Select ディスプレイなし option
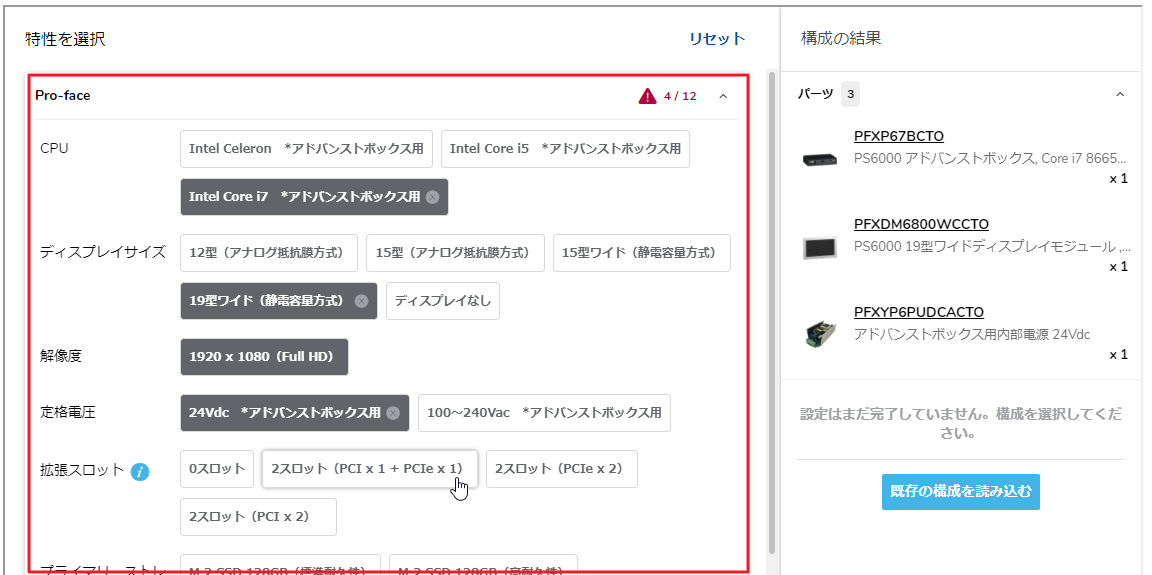 [443, 301]
